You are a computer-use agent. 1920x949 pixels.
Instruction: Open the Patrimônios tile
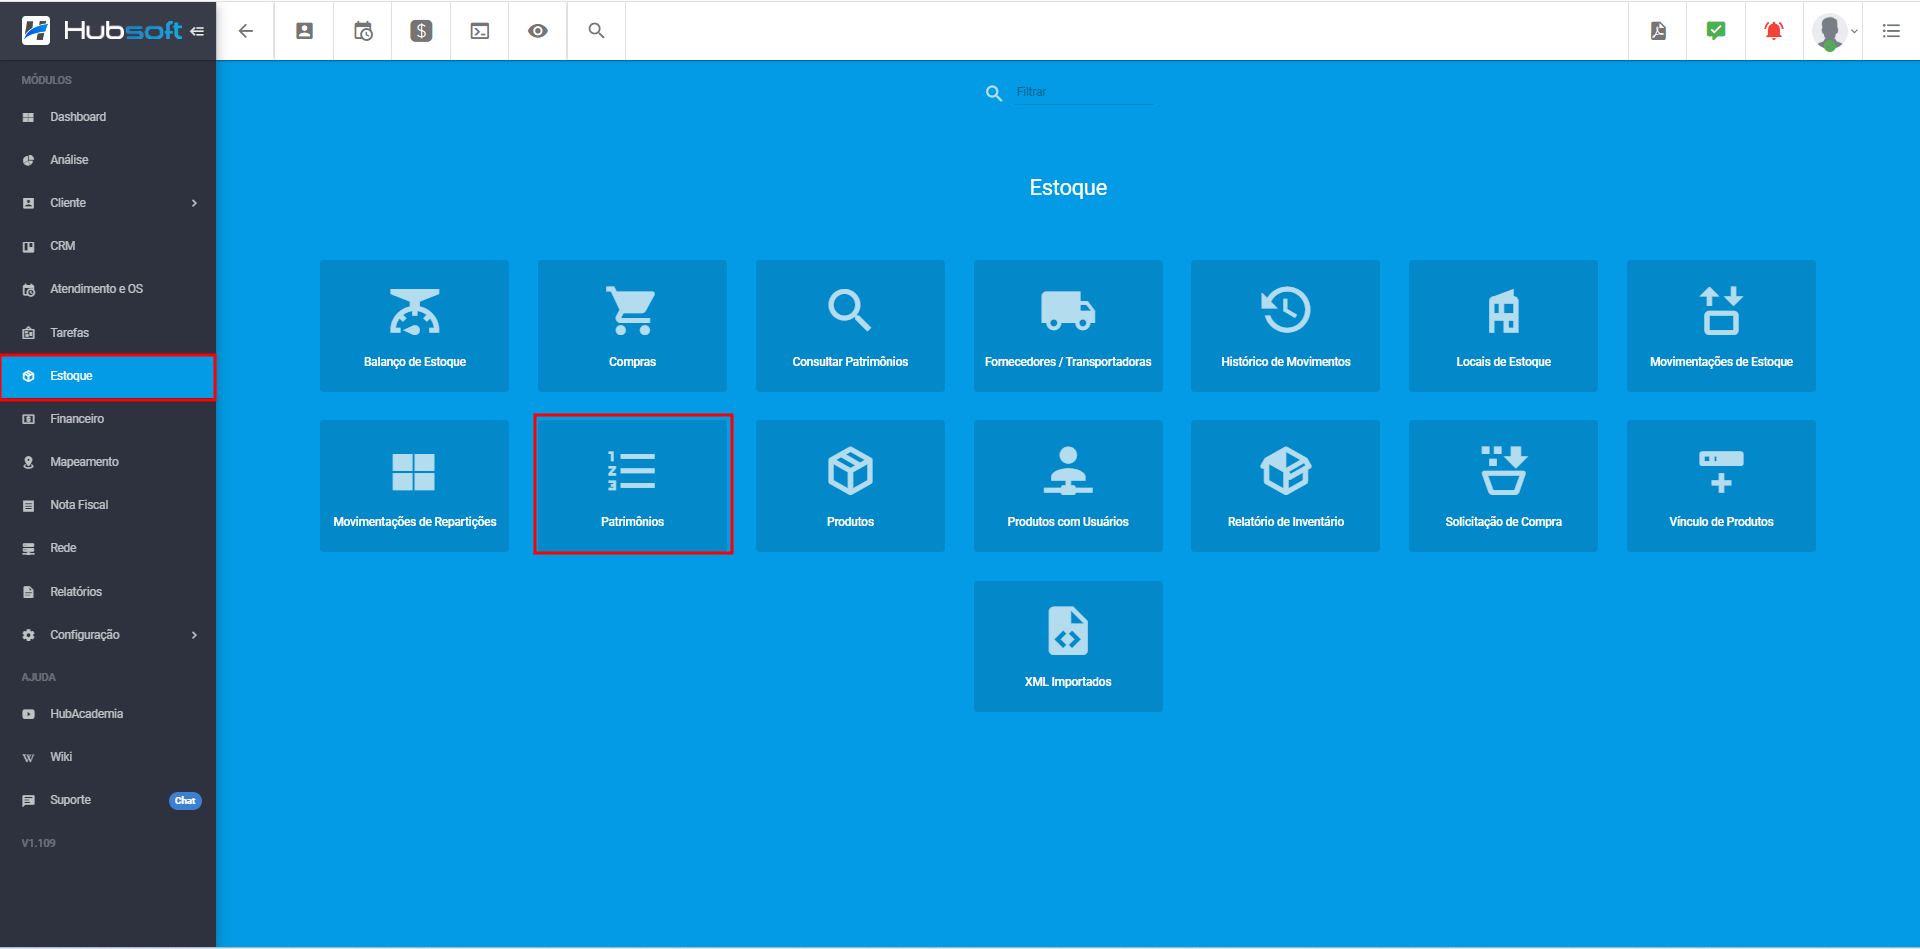[632, 486]
